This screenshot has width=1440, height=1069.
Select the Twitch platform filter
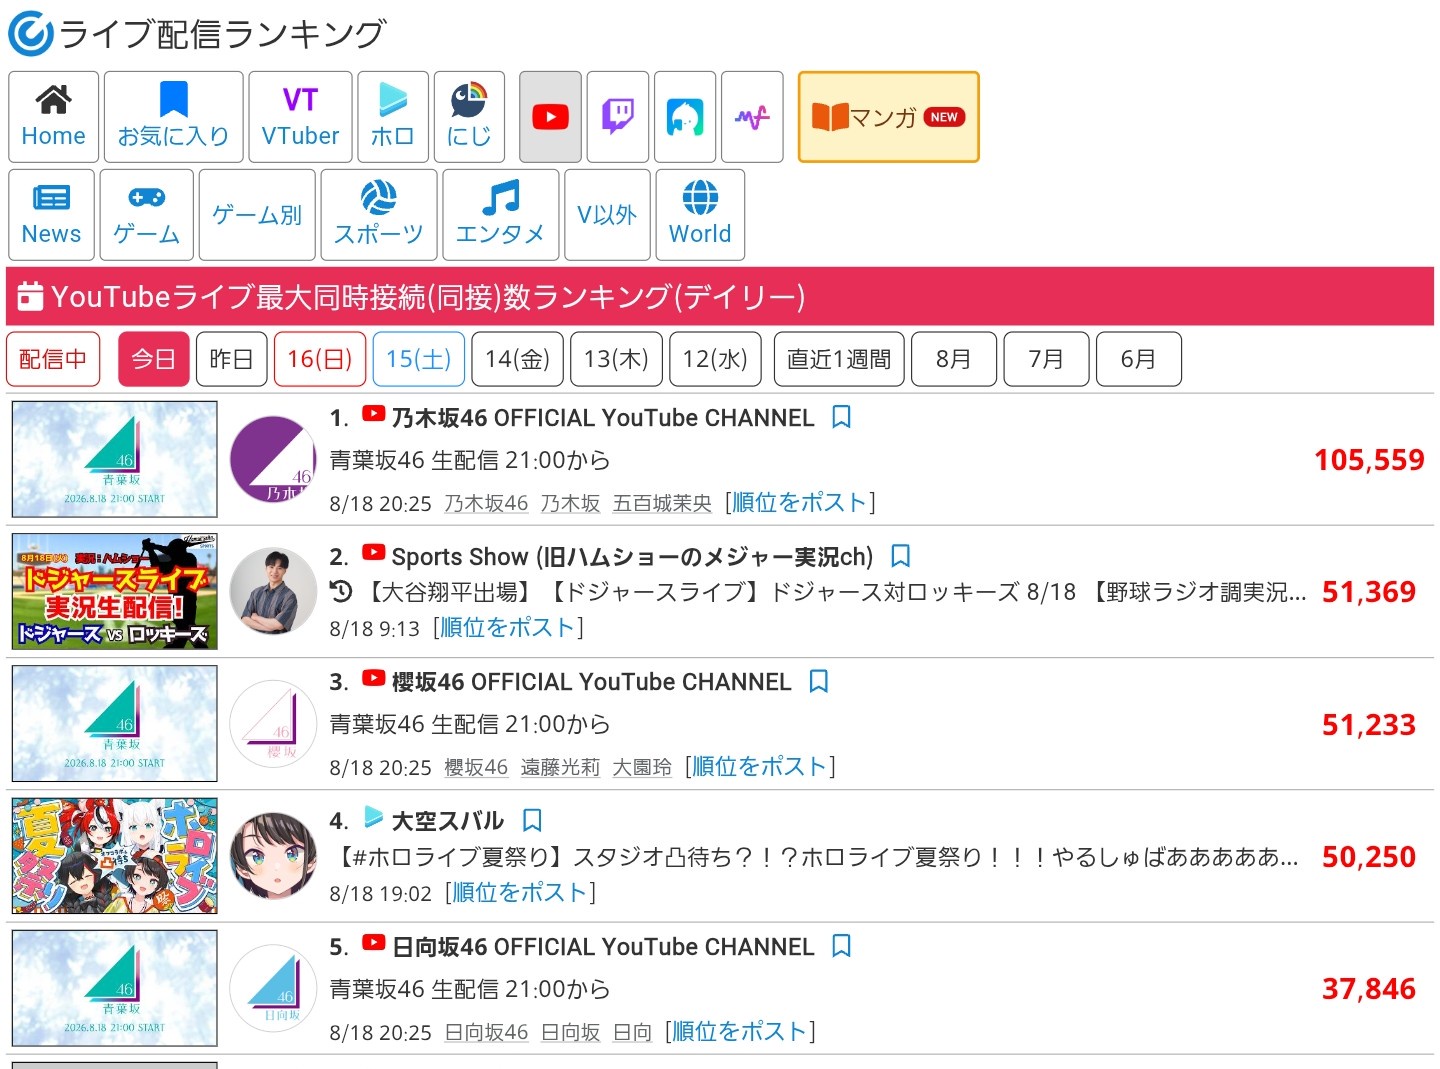click(x=618, y=117)
